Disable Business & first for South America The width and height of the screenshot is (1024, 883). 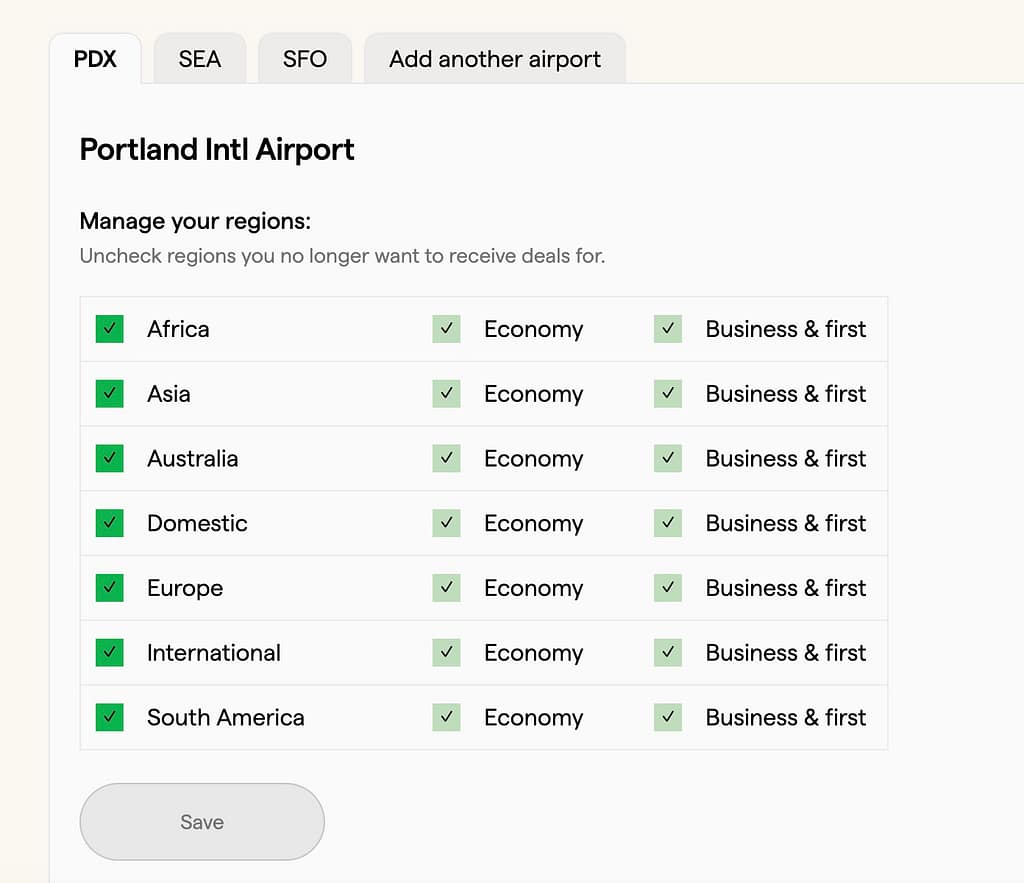[x=667, y=717]
